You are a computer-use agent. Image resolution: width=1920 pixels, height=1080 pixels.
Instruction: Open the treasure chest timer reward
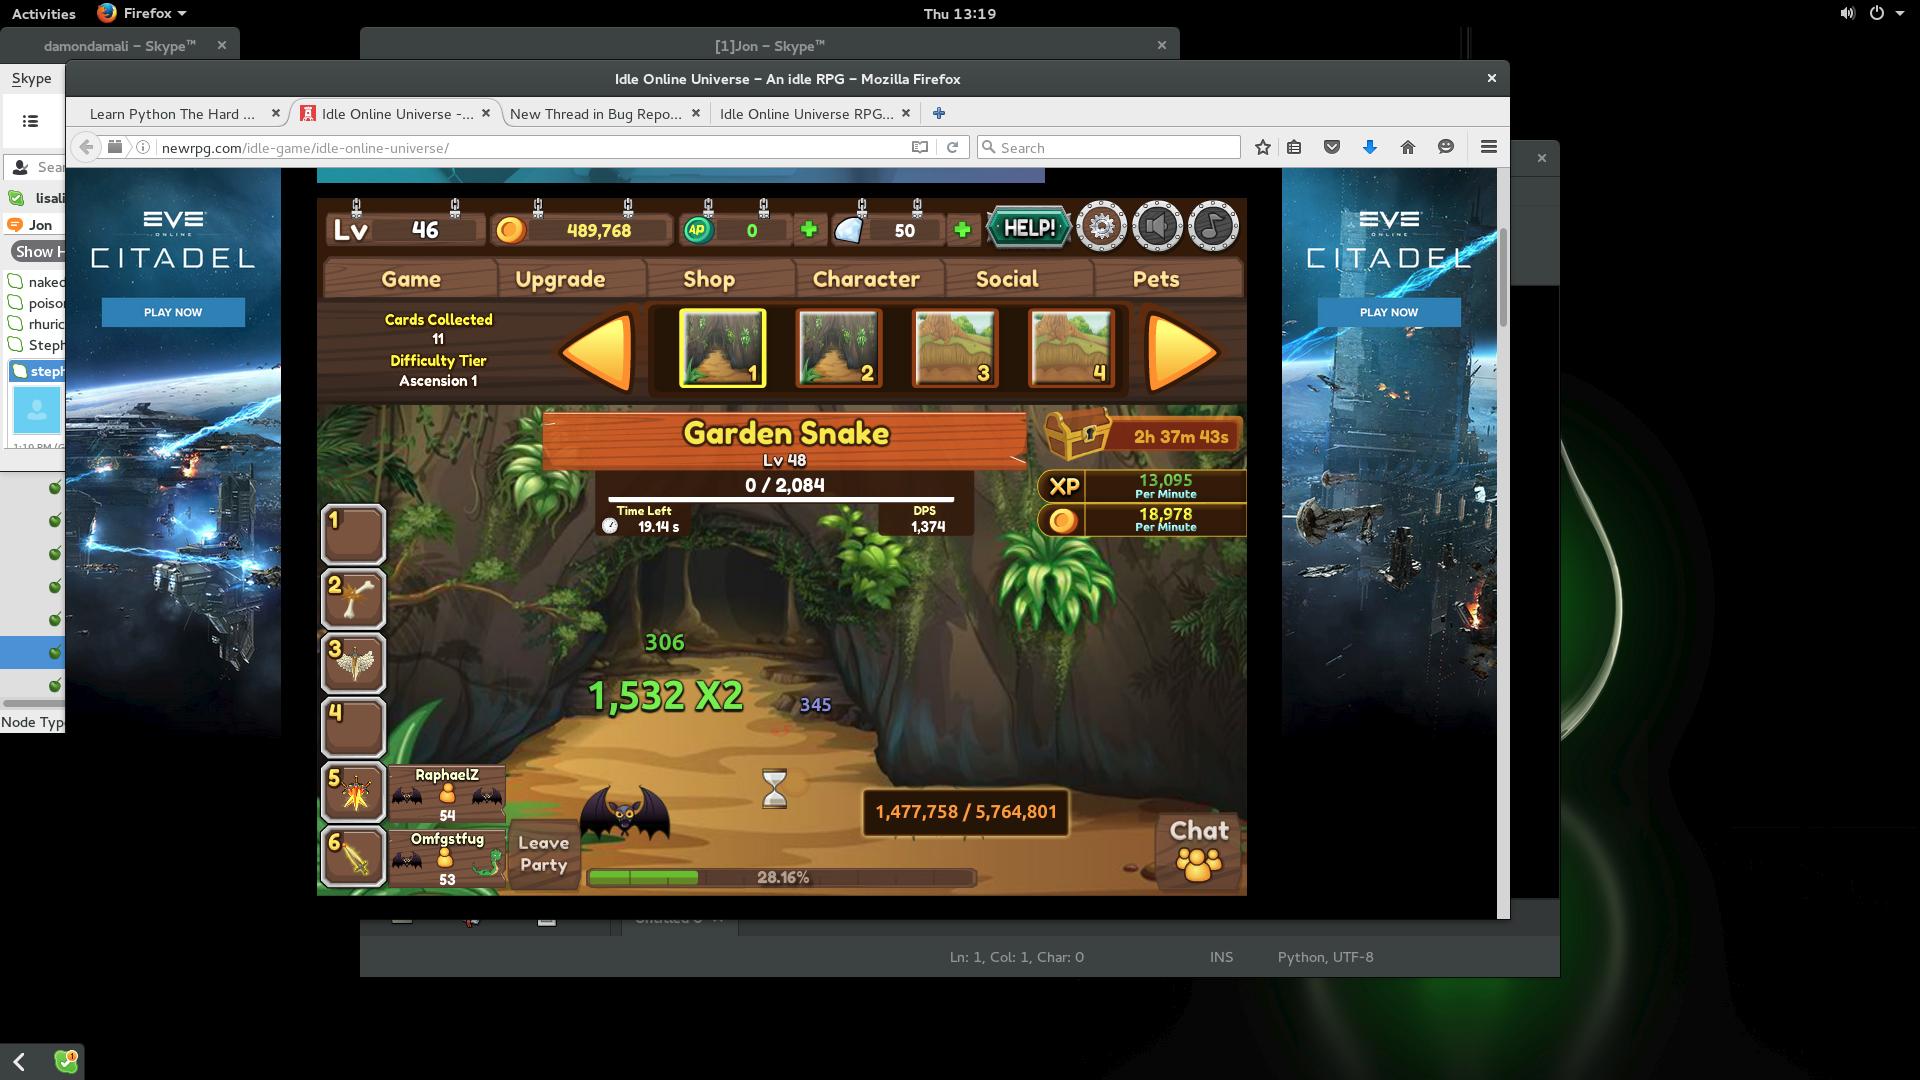click(1078, 435)
